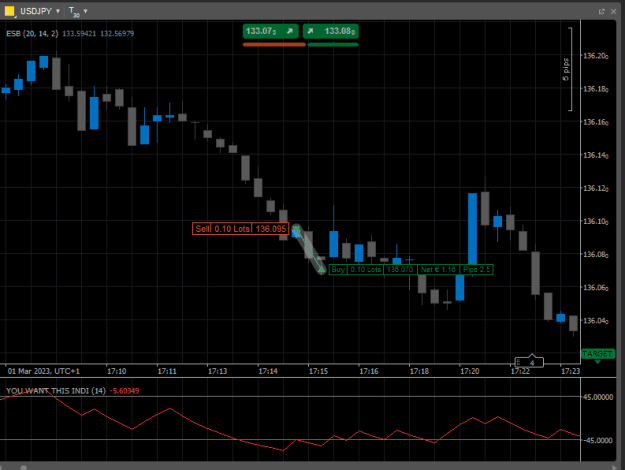The width and height of the screenshot is (625, 470).
Task: Click the grip handle in the countdown box
Action: point(518,362)
